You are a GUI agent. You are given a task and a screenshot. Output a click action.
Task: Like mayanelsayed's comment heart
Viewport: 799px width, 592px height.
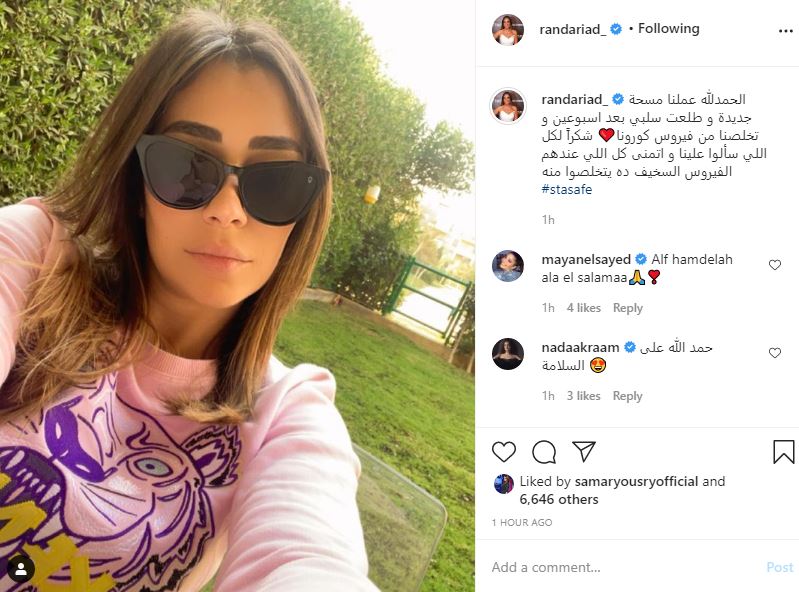775,264
